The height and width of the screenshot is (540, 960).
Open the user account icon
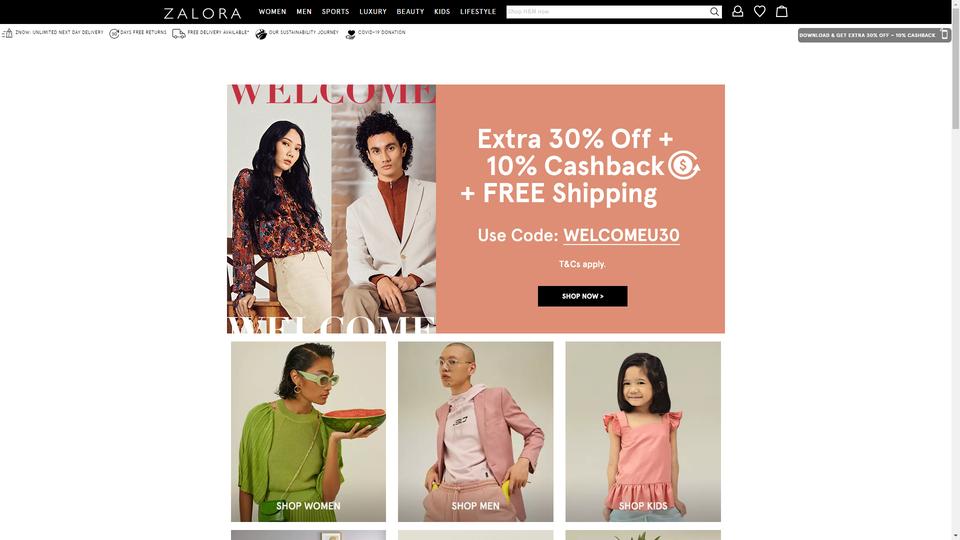click(x=738, y=11)
